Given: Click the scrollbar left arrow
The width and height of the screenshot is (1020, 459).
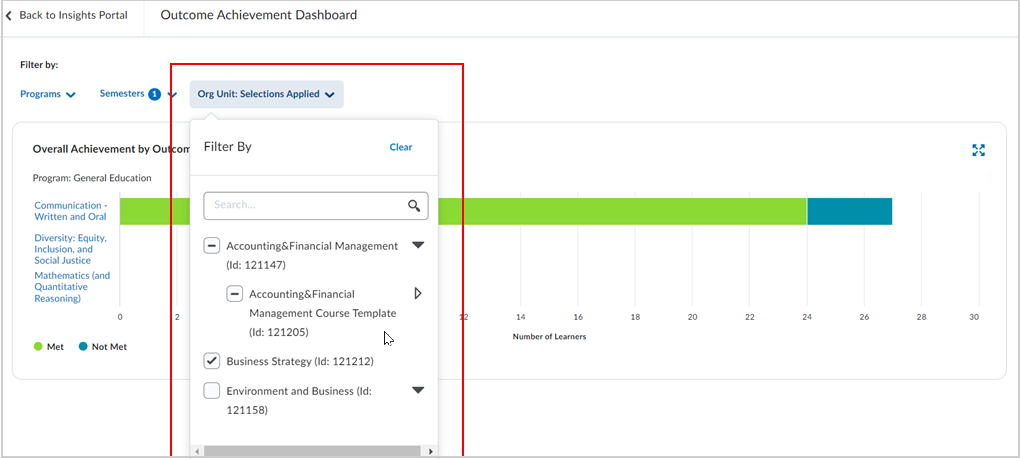Looking at the screenshot, I should pos(197,451).
